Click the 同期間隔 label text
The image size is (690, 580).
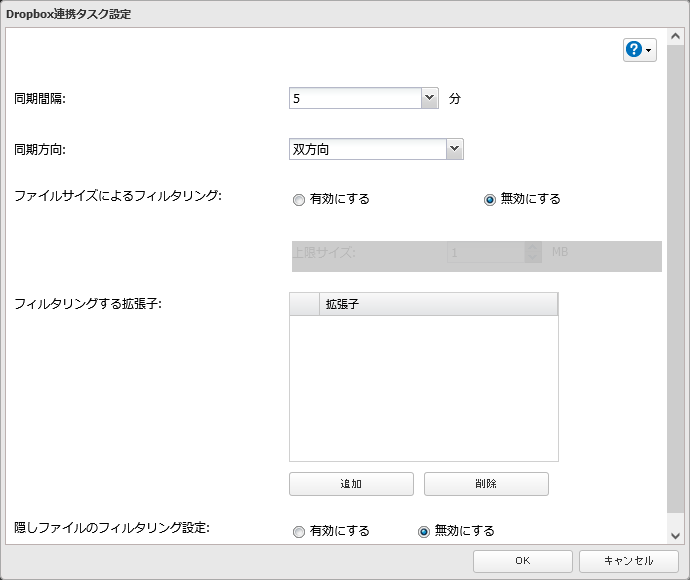point(40,99)
